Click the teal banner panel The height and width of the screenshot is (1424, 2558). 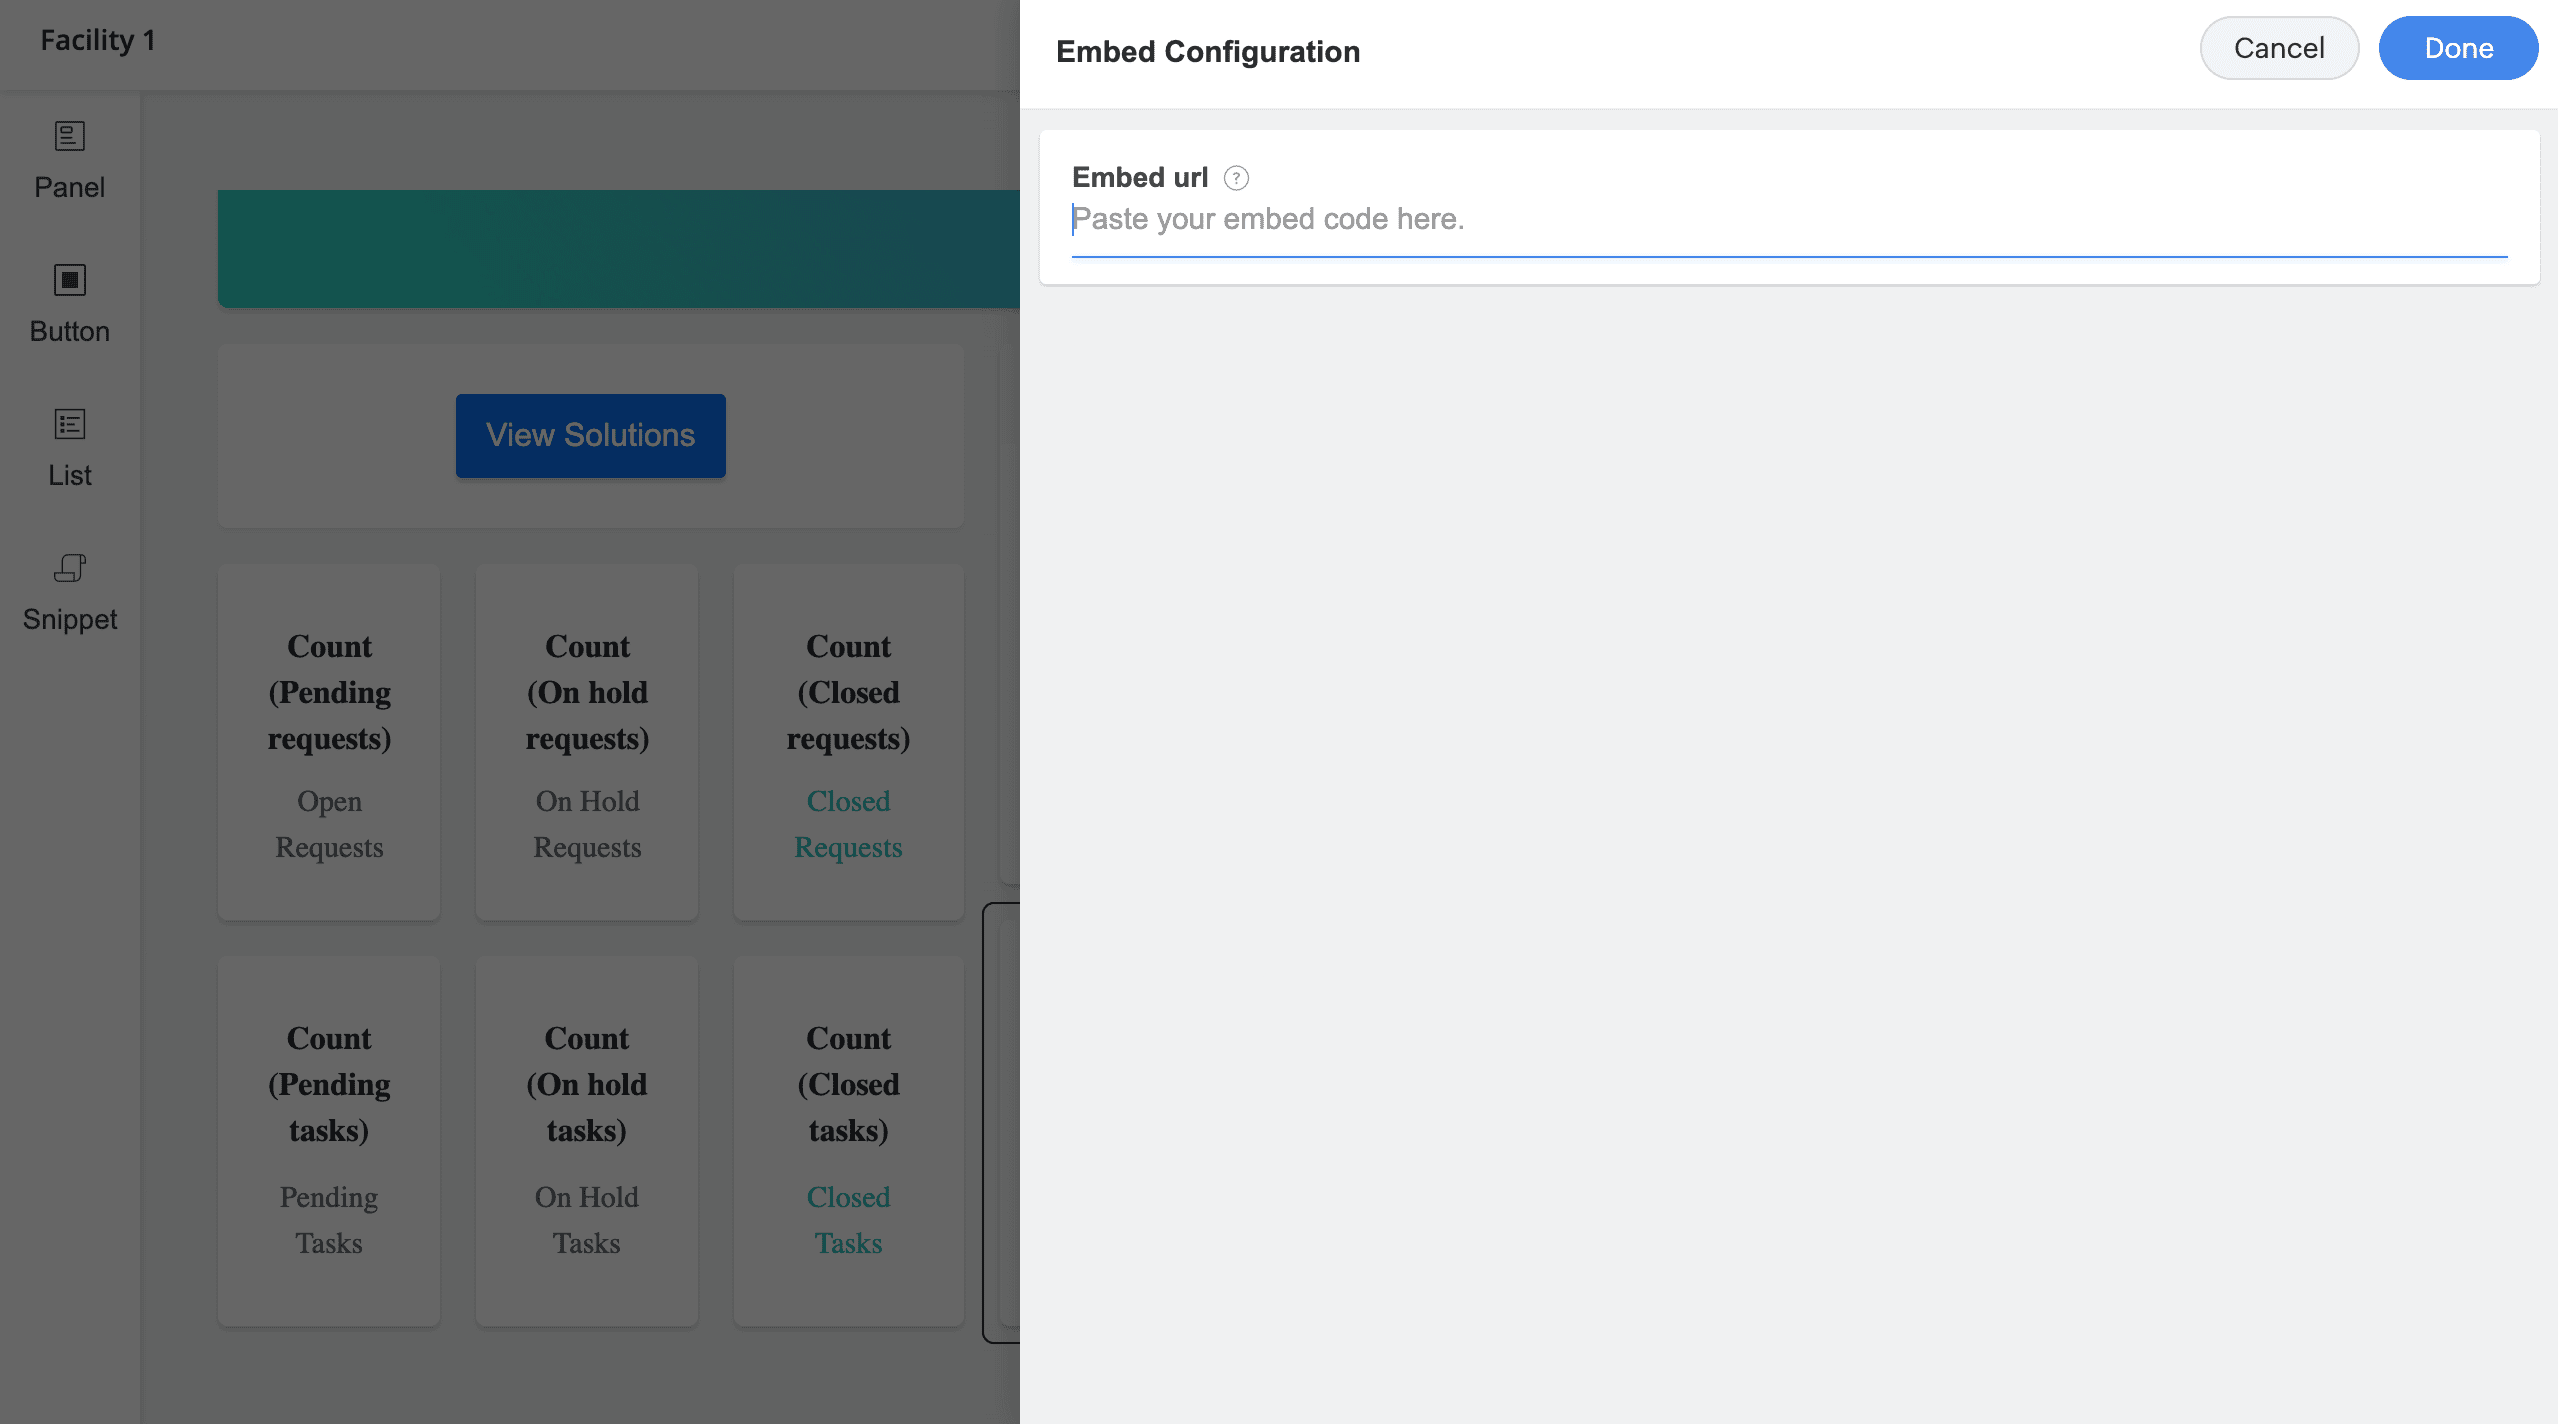618,248
